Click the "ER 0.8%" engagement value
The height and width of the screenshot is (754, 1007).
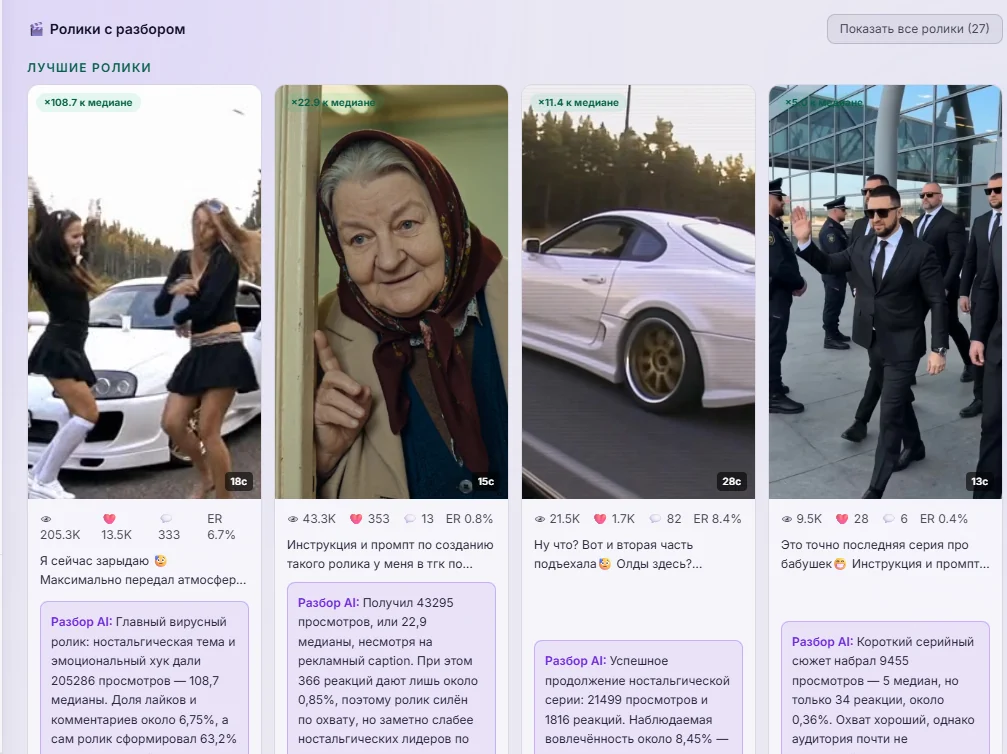[x=469, y=519]
